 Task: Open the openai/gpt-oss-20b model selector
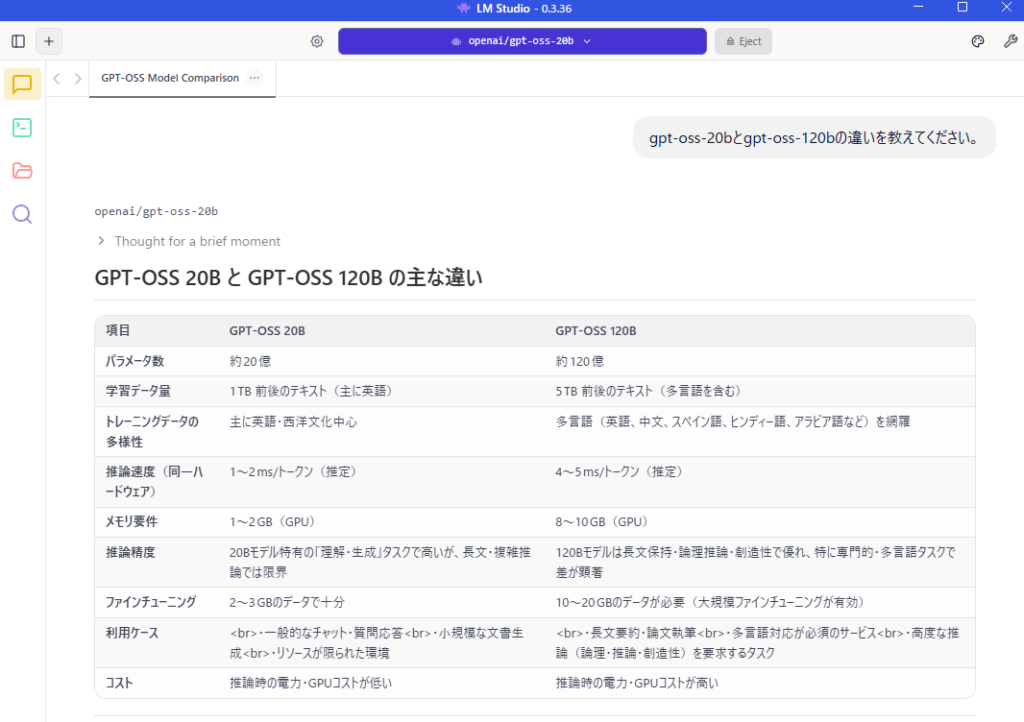click(522, 41)
